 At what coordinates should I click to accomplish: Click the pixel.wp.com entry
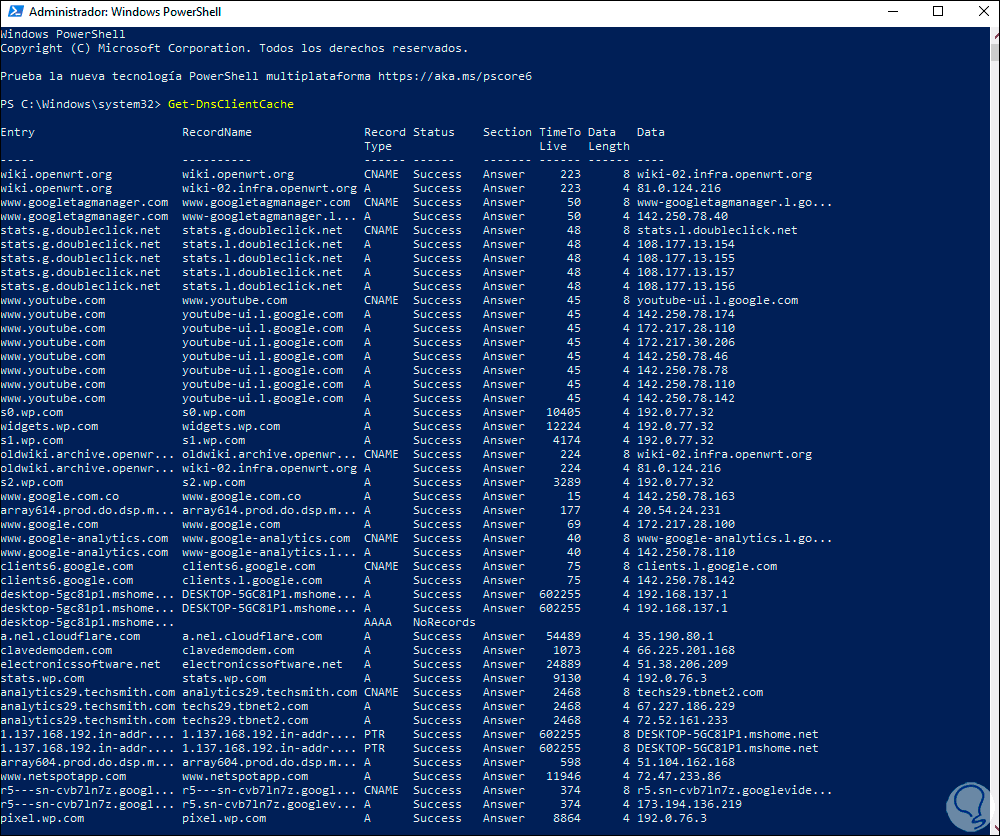click(x=43, y=819)
